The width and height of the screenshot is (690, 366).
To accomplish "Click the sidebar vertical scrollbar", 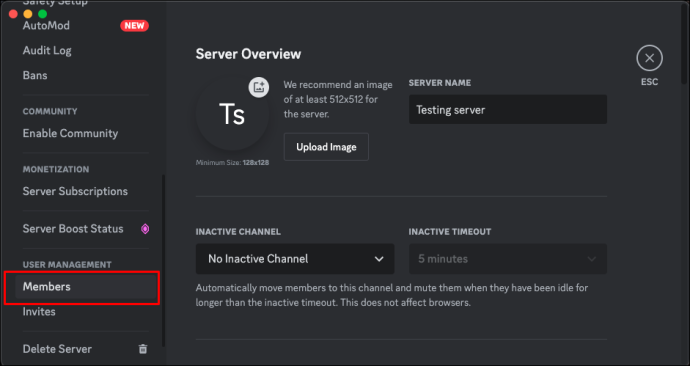I will click(x=164, y=260).
